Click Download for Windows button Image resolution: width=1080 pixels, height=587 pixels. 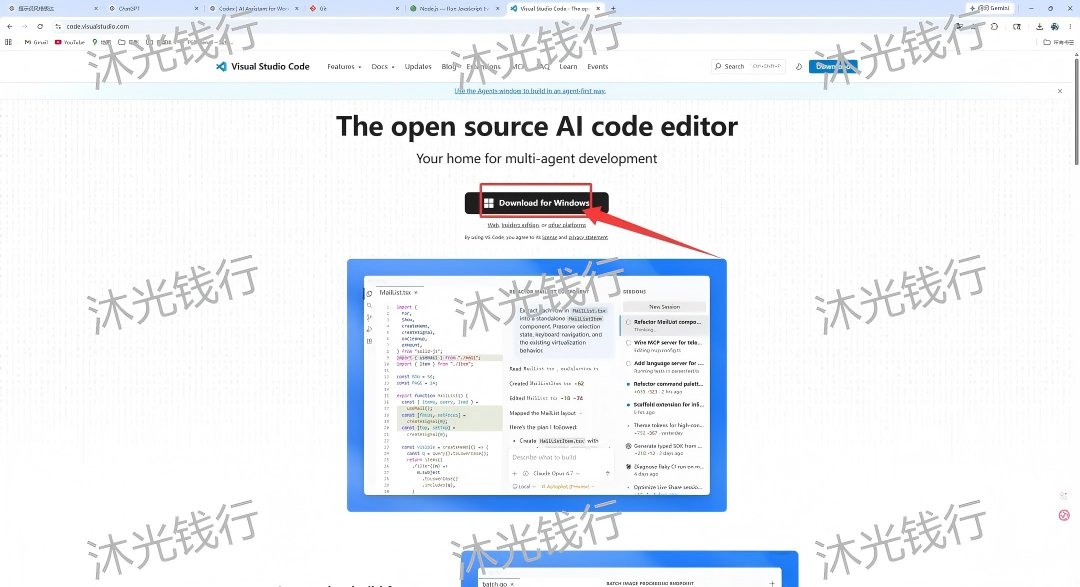(x=537, y=203)
